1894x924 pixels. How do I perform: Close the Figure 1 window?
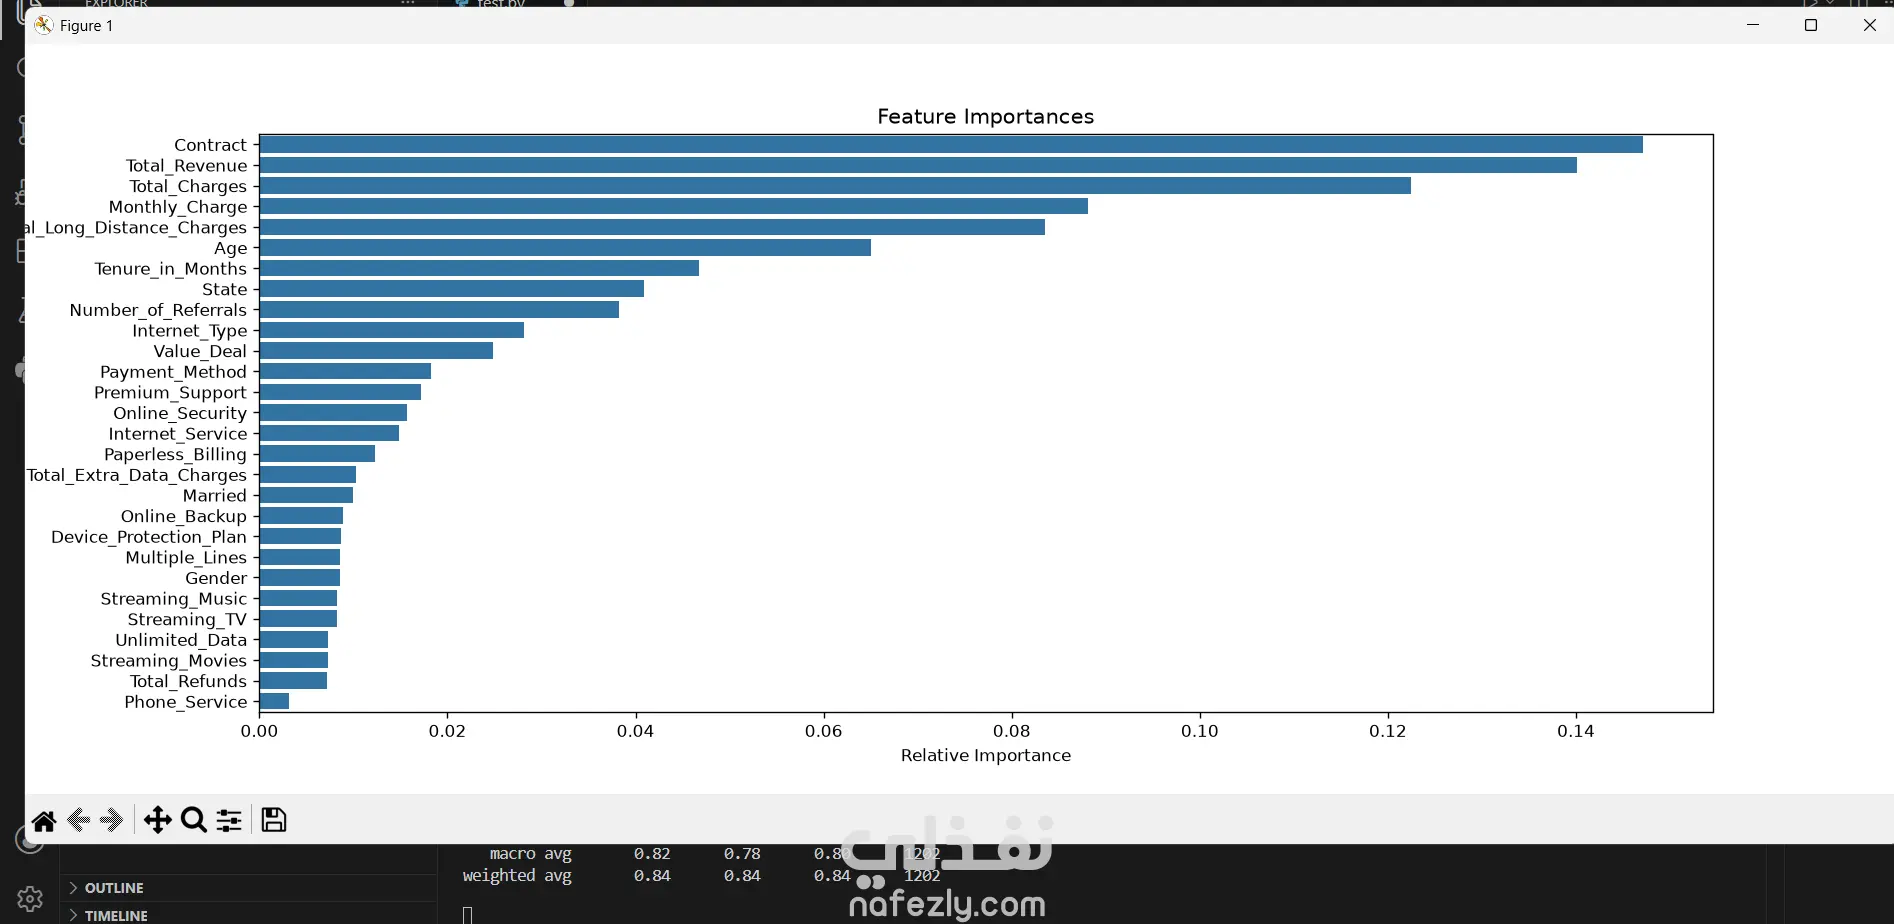pyautogui.click(x=1869, y=25)
